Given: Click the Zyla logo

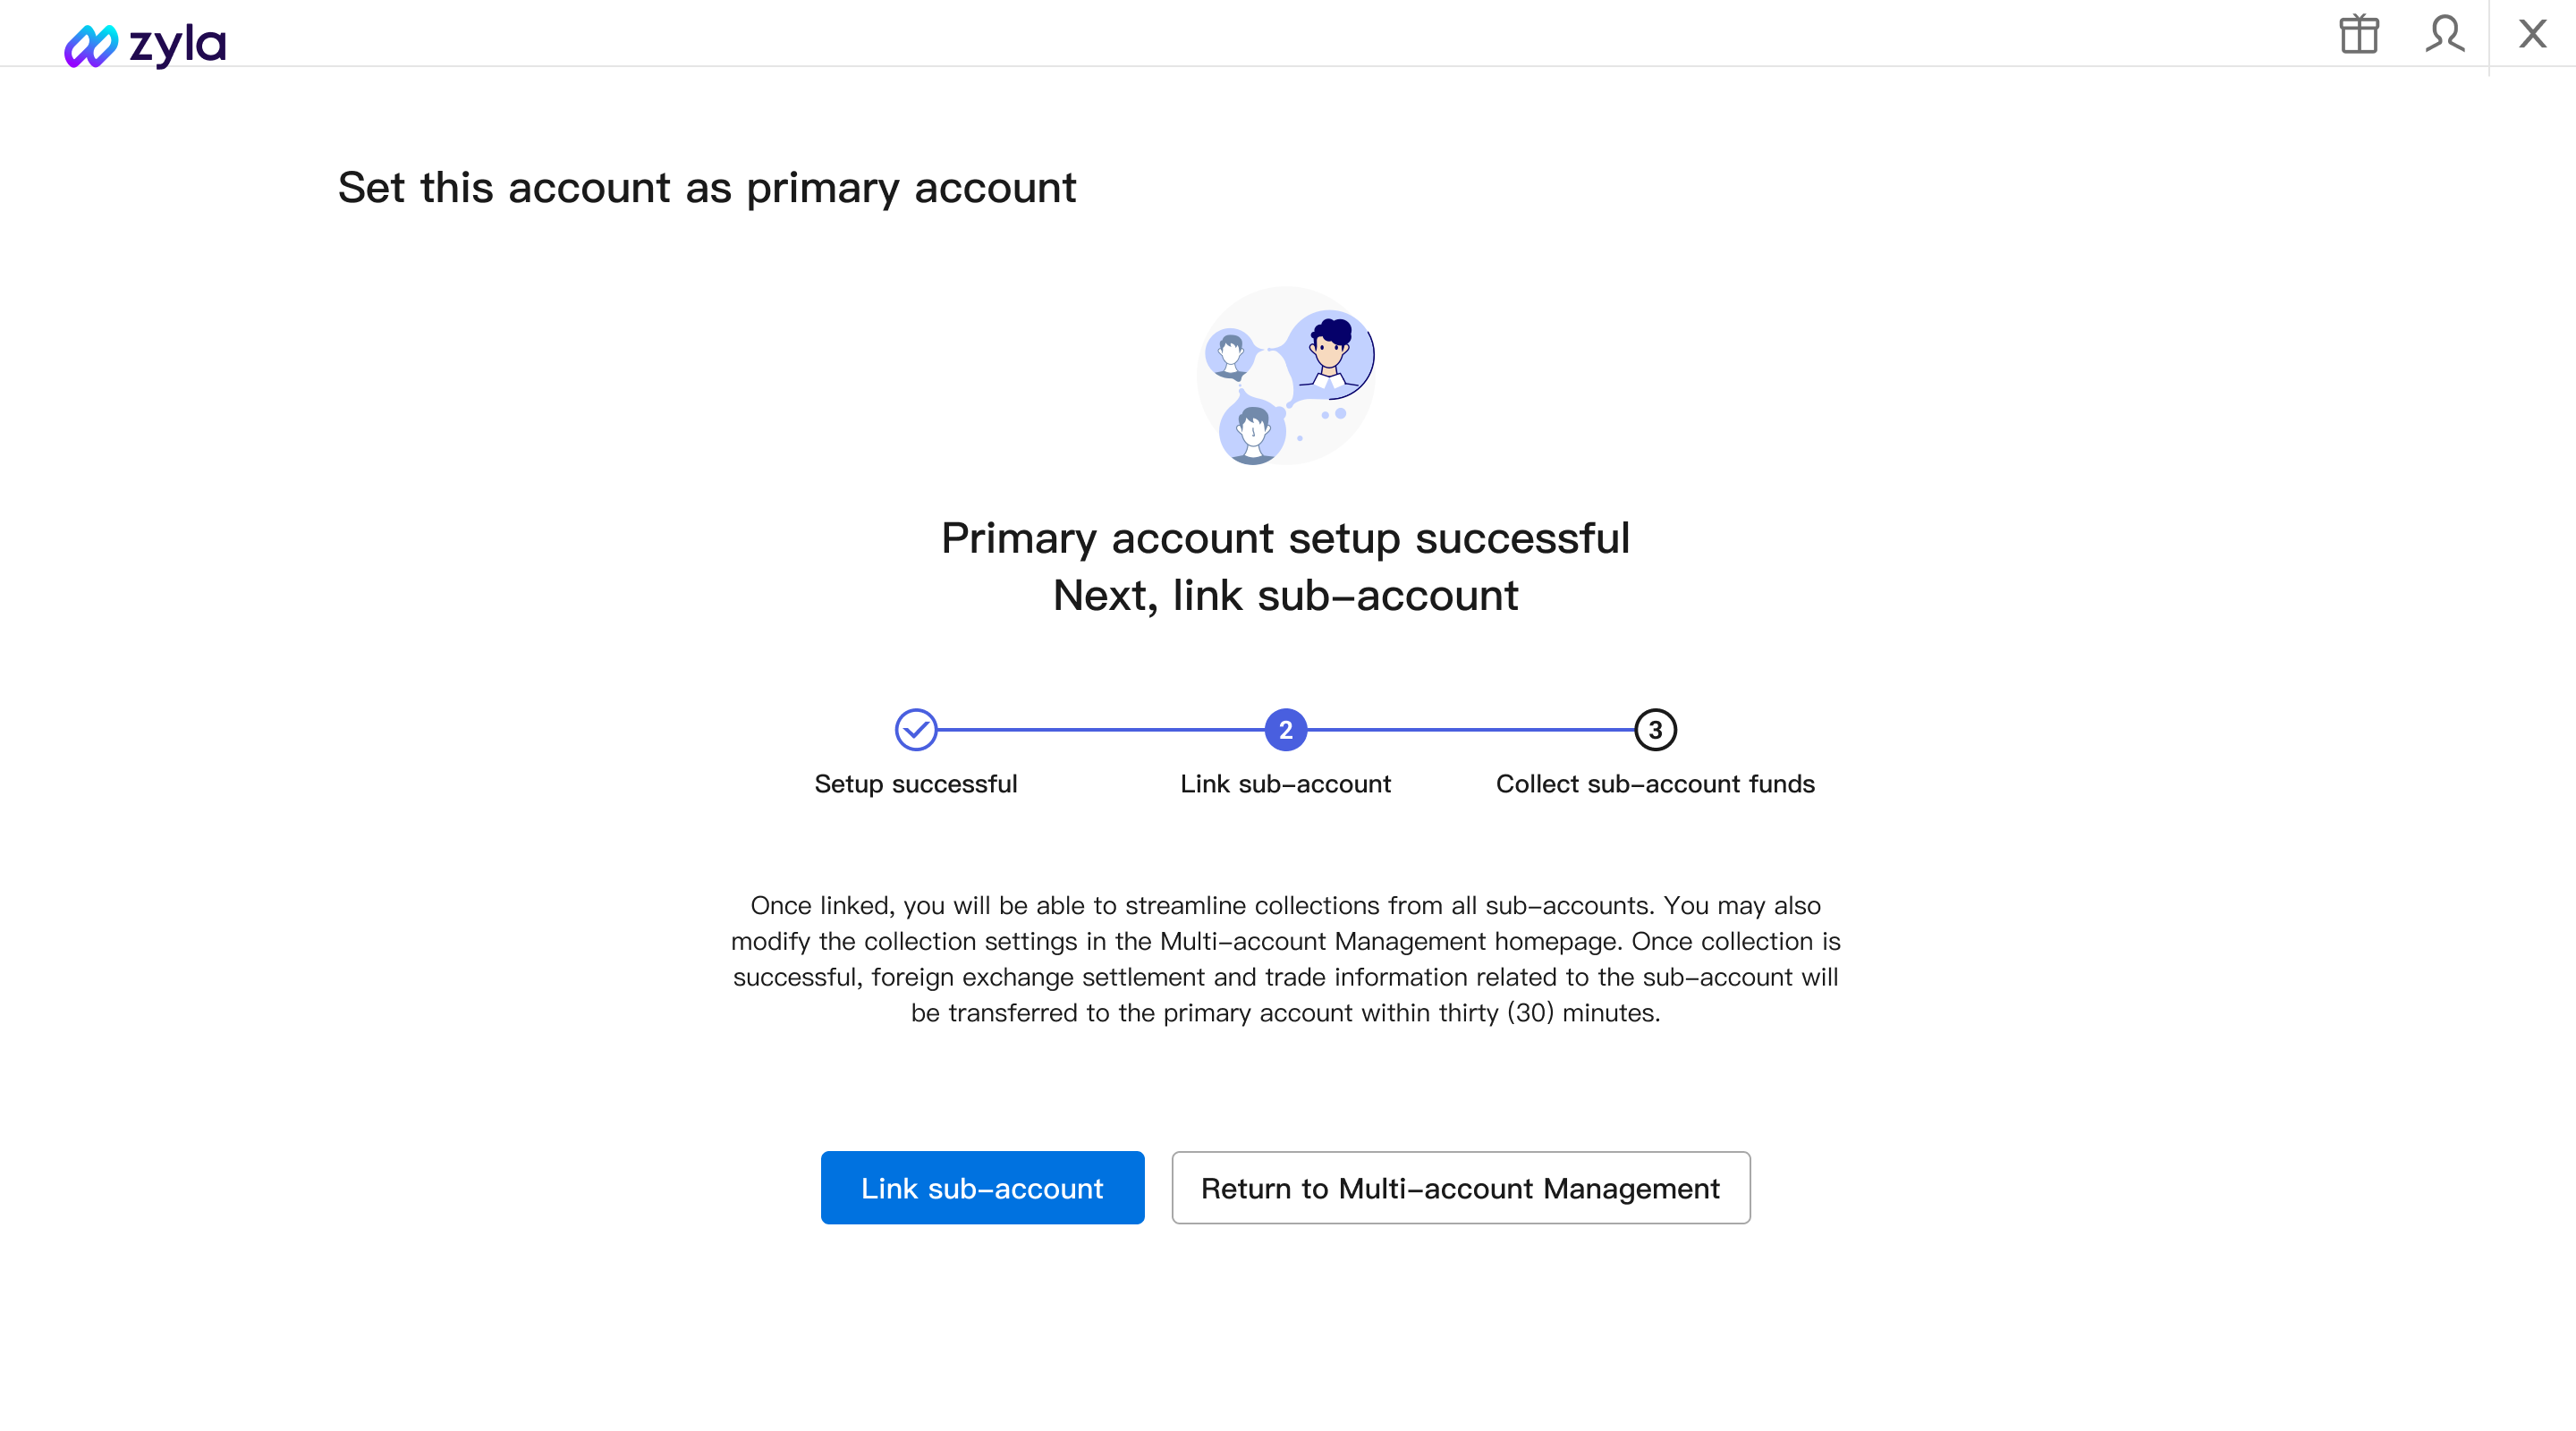Looking at the screenshot, I should 145,44.
